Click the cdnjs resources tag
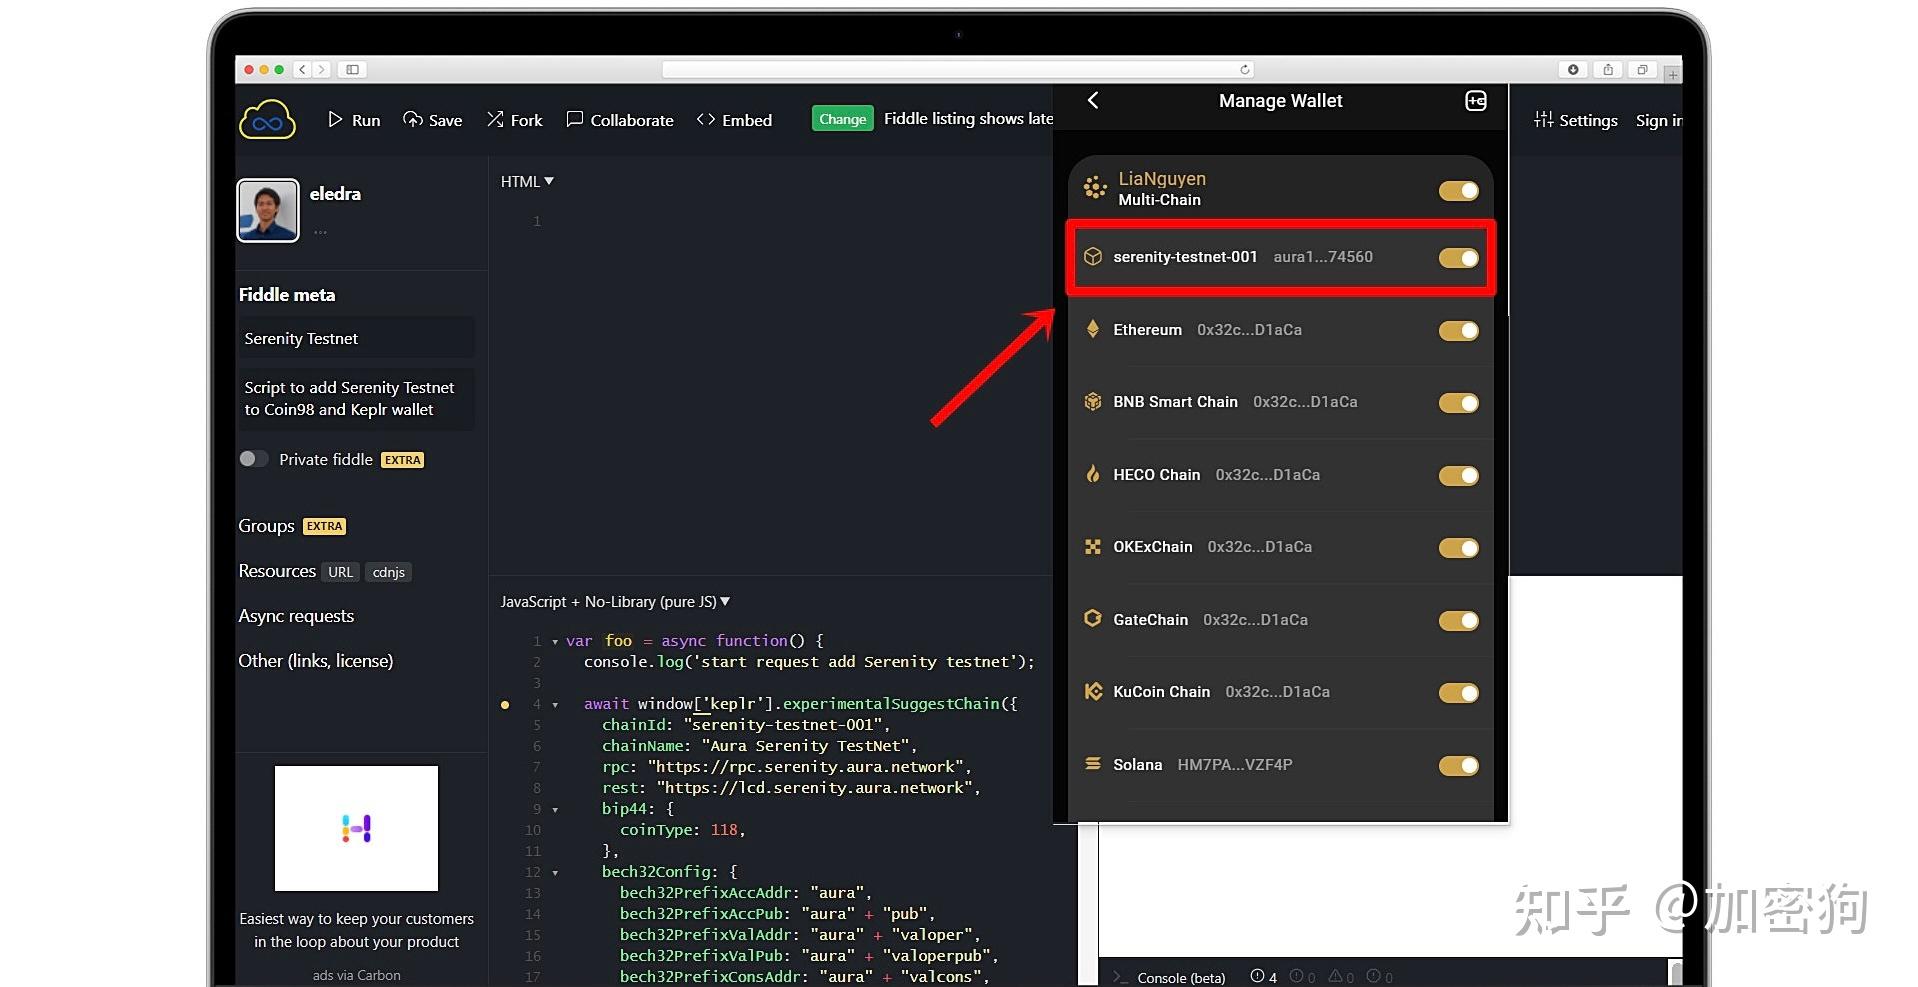This screenshot has height=987, width=1918. pyautogui.click(x=388, y=572)
